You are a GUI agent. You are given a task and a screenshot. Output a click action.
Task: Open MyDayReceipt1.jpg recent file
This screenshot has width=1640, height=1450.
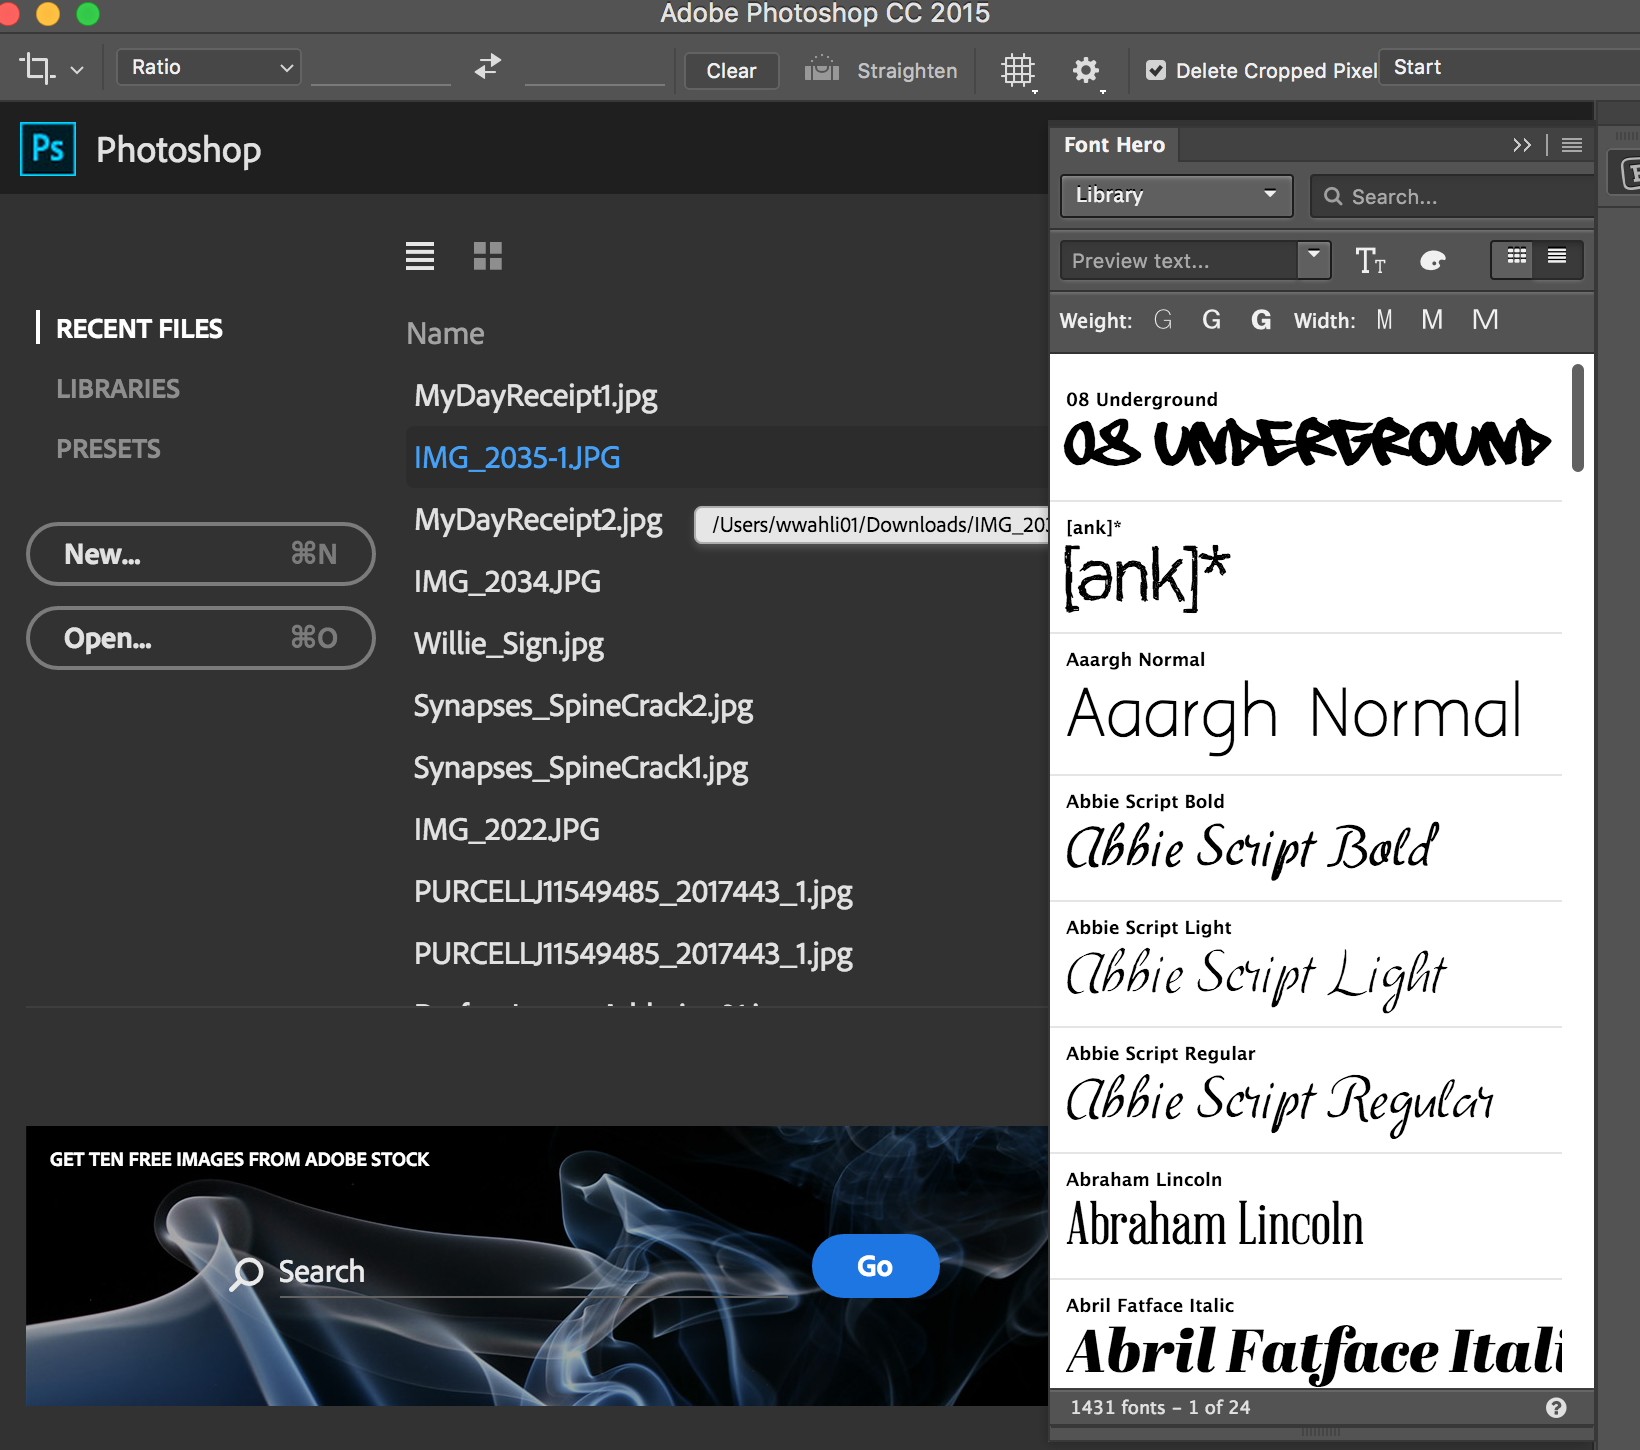point(536,396)
